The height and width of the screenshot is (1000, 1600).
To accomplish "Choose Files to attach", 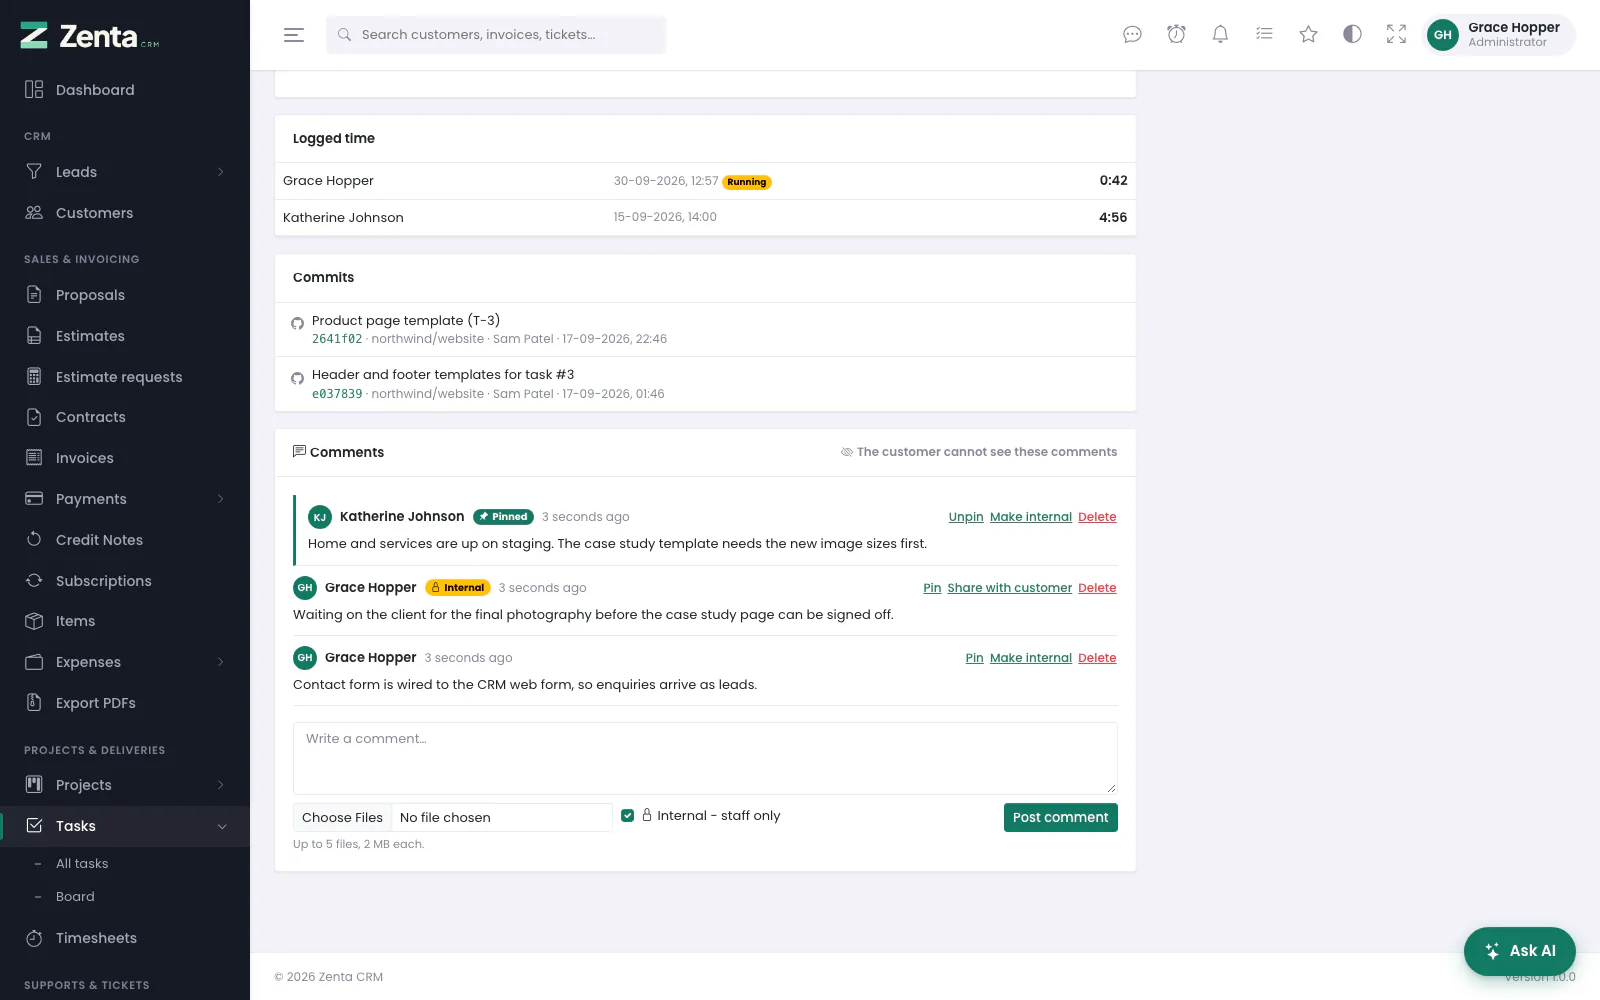I will click(342, 818).
